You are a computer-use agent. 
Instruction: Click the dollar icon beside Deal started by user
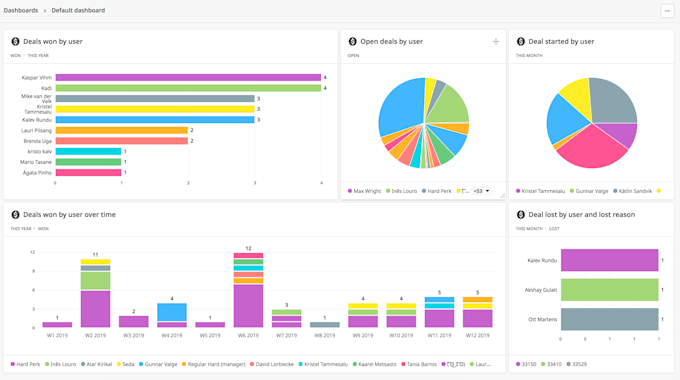coord(521,41)
